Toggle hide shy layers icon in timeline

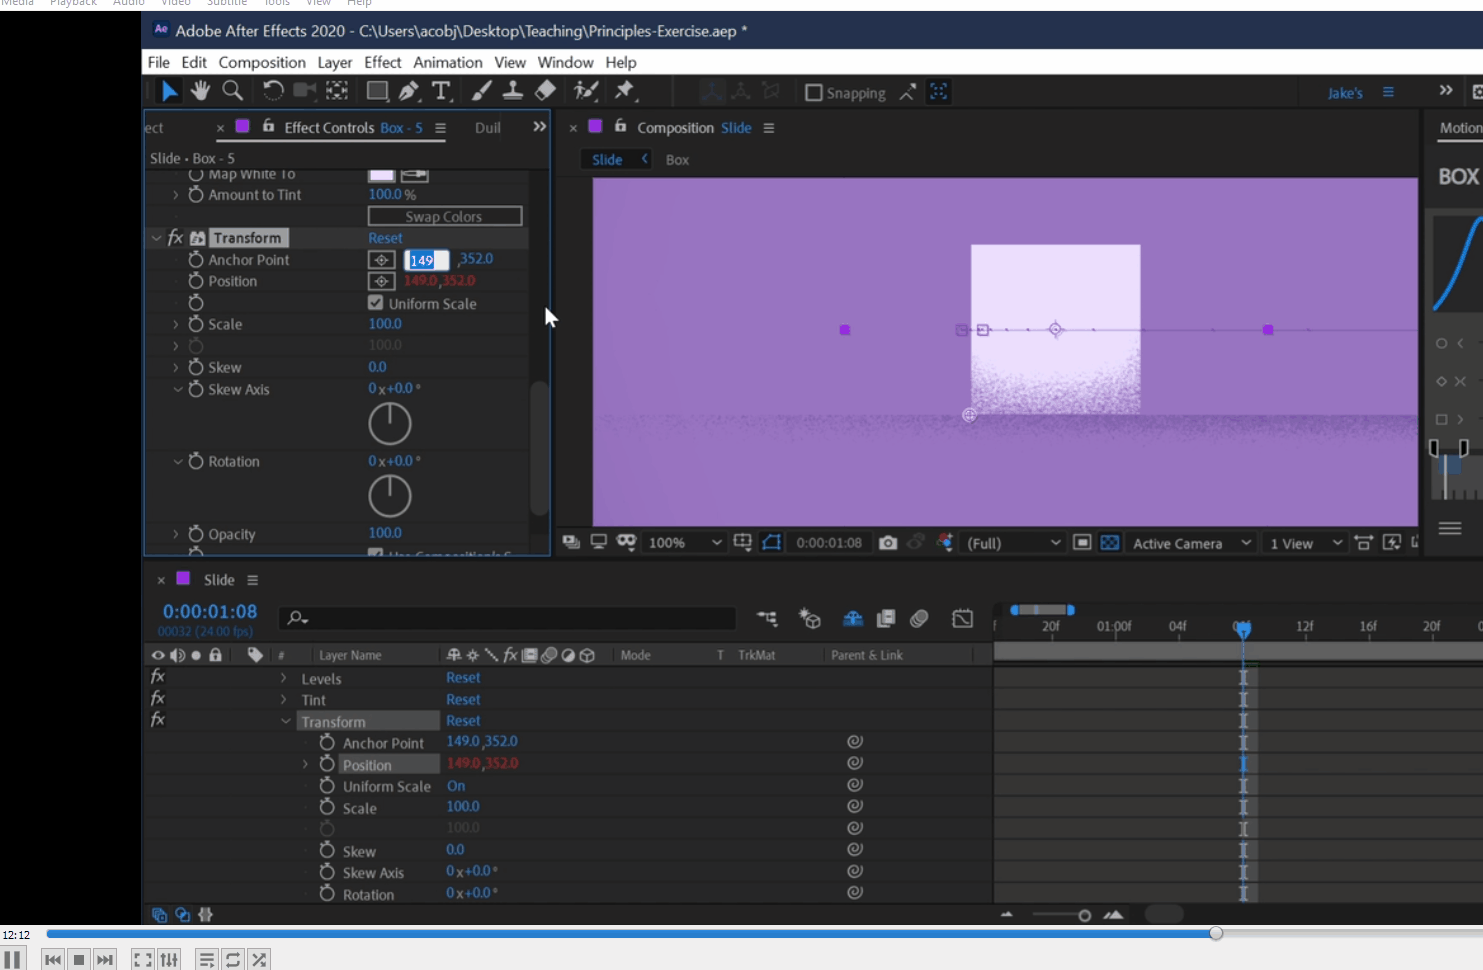(x=853, y=619)
